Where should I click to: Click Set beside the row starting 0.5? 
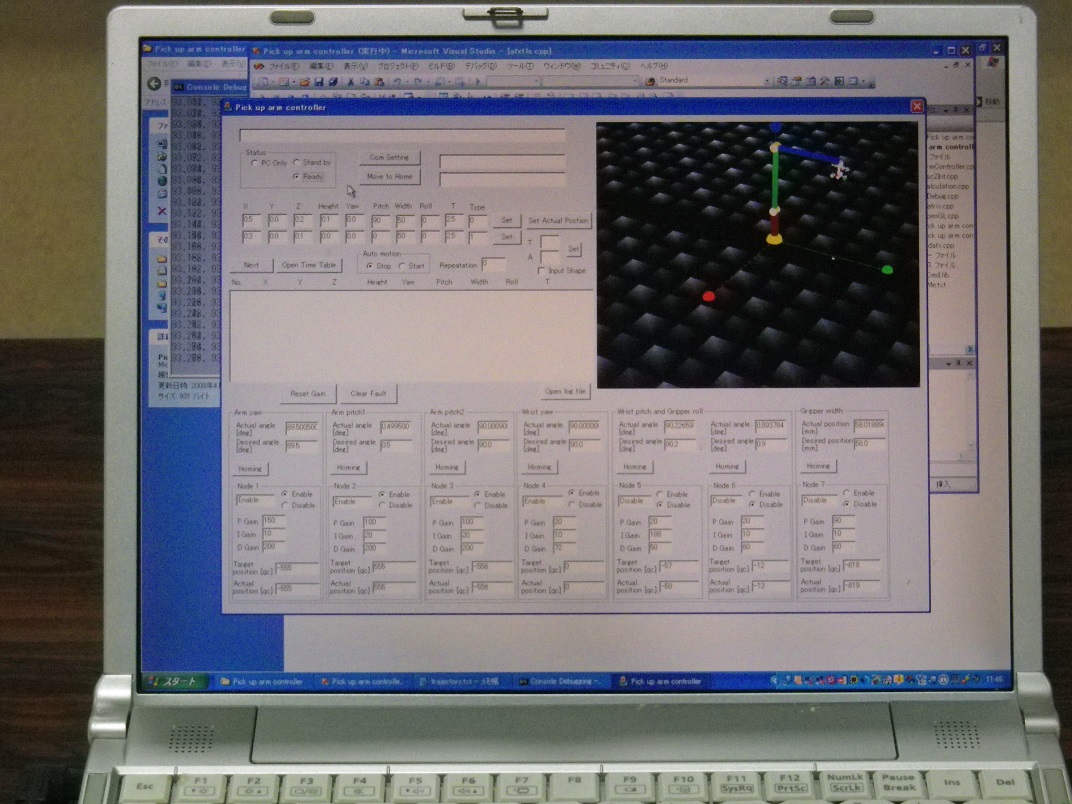[507, 221]
